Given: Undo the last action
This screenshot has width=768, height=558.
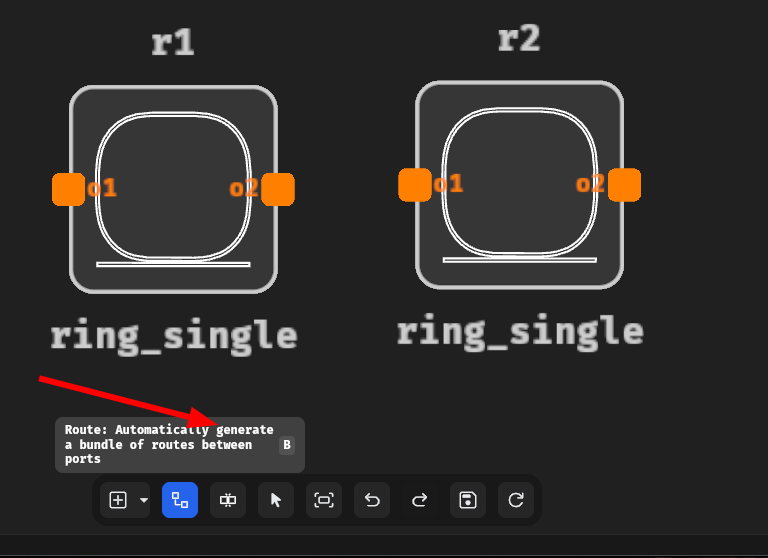Looking at the screenshot, I should (x=372, y=500).
